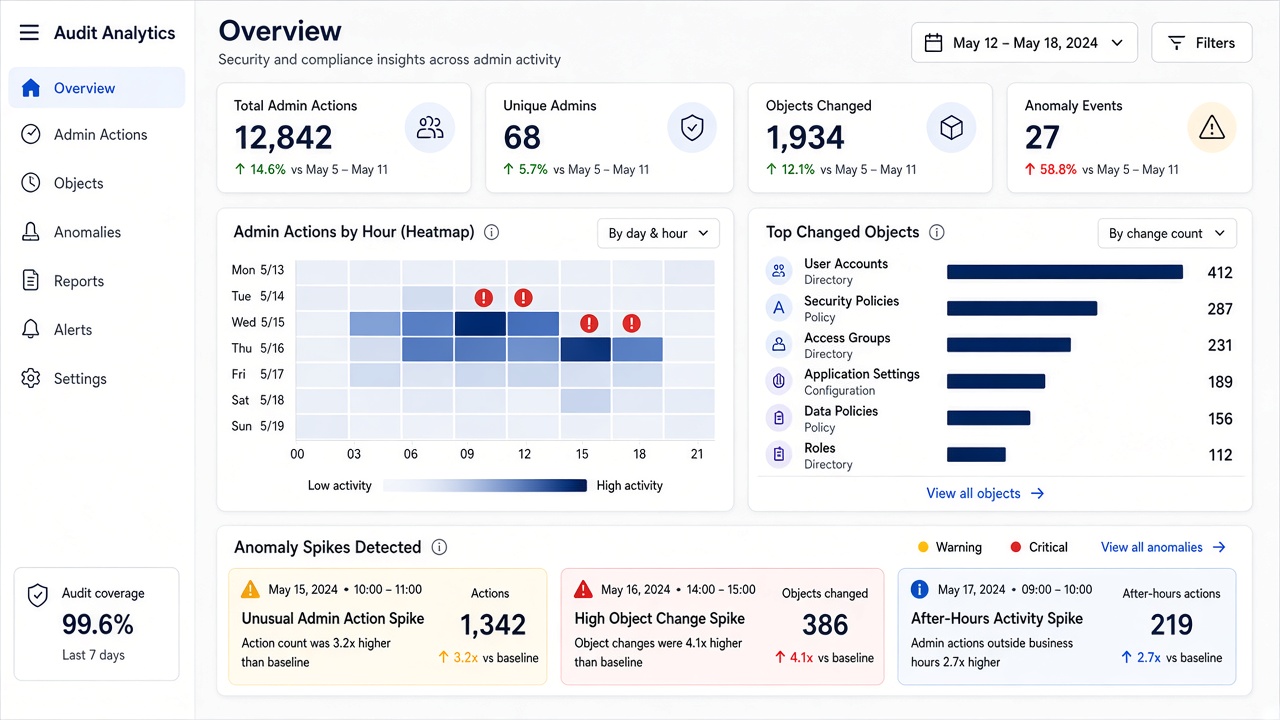The image size is (1280, 720).
Task: Open the May 12 – May 18 date range dropdown
Action: [x=1024, y=43]
